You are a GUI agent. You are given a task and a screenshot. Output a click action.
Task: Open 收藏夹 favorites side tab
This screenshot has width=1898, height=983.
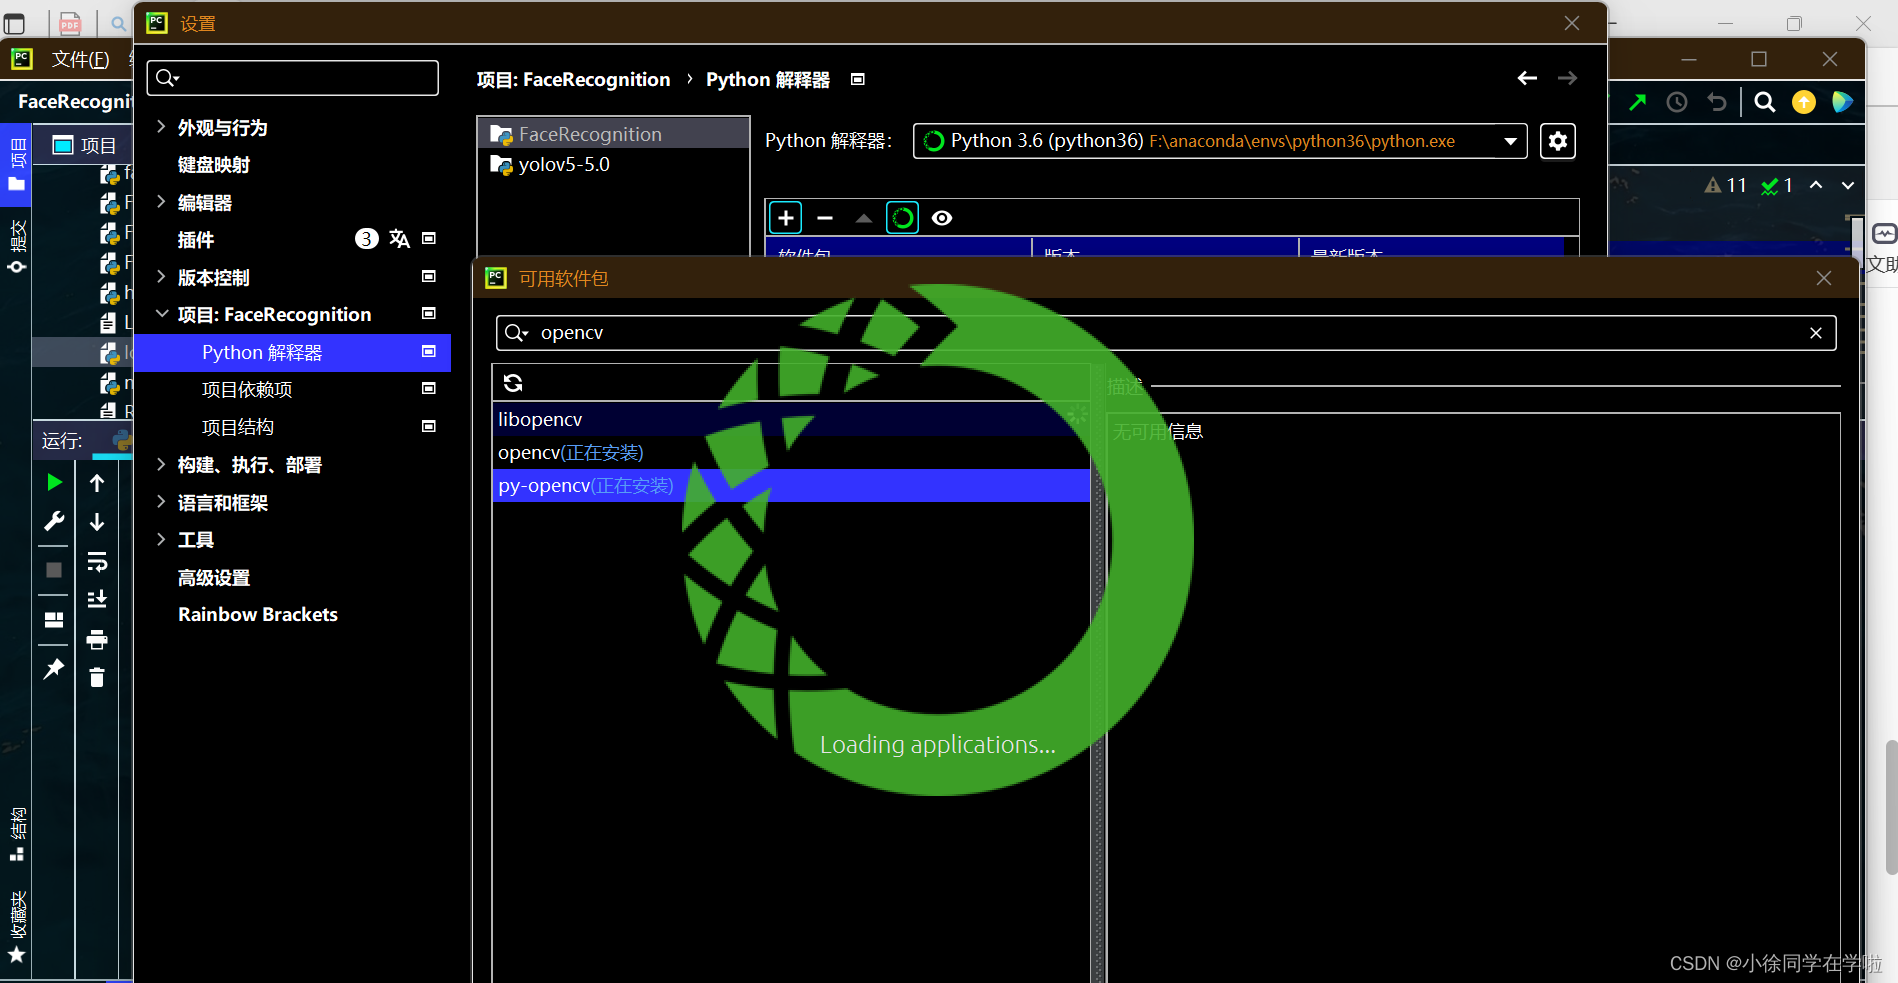pyautogui.click(x=17, y=927)
